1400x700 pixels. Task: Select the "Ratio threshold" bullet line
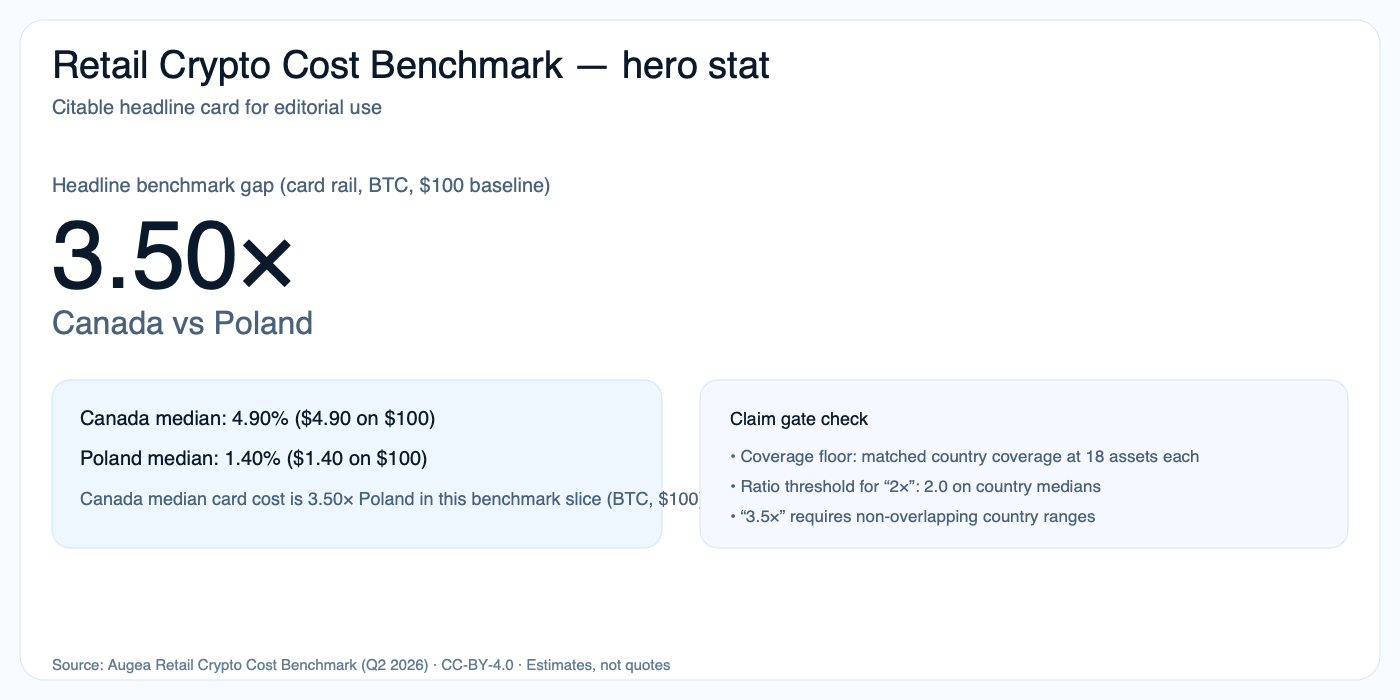(x=915, y=487)
